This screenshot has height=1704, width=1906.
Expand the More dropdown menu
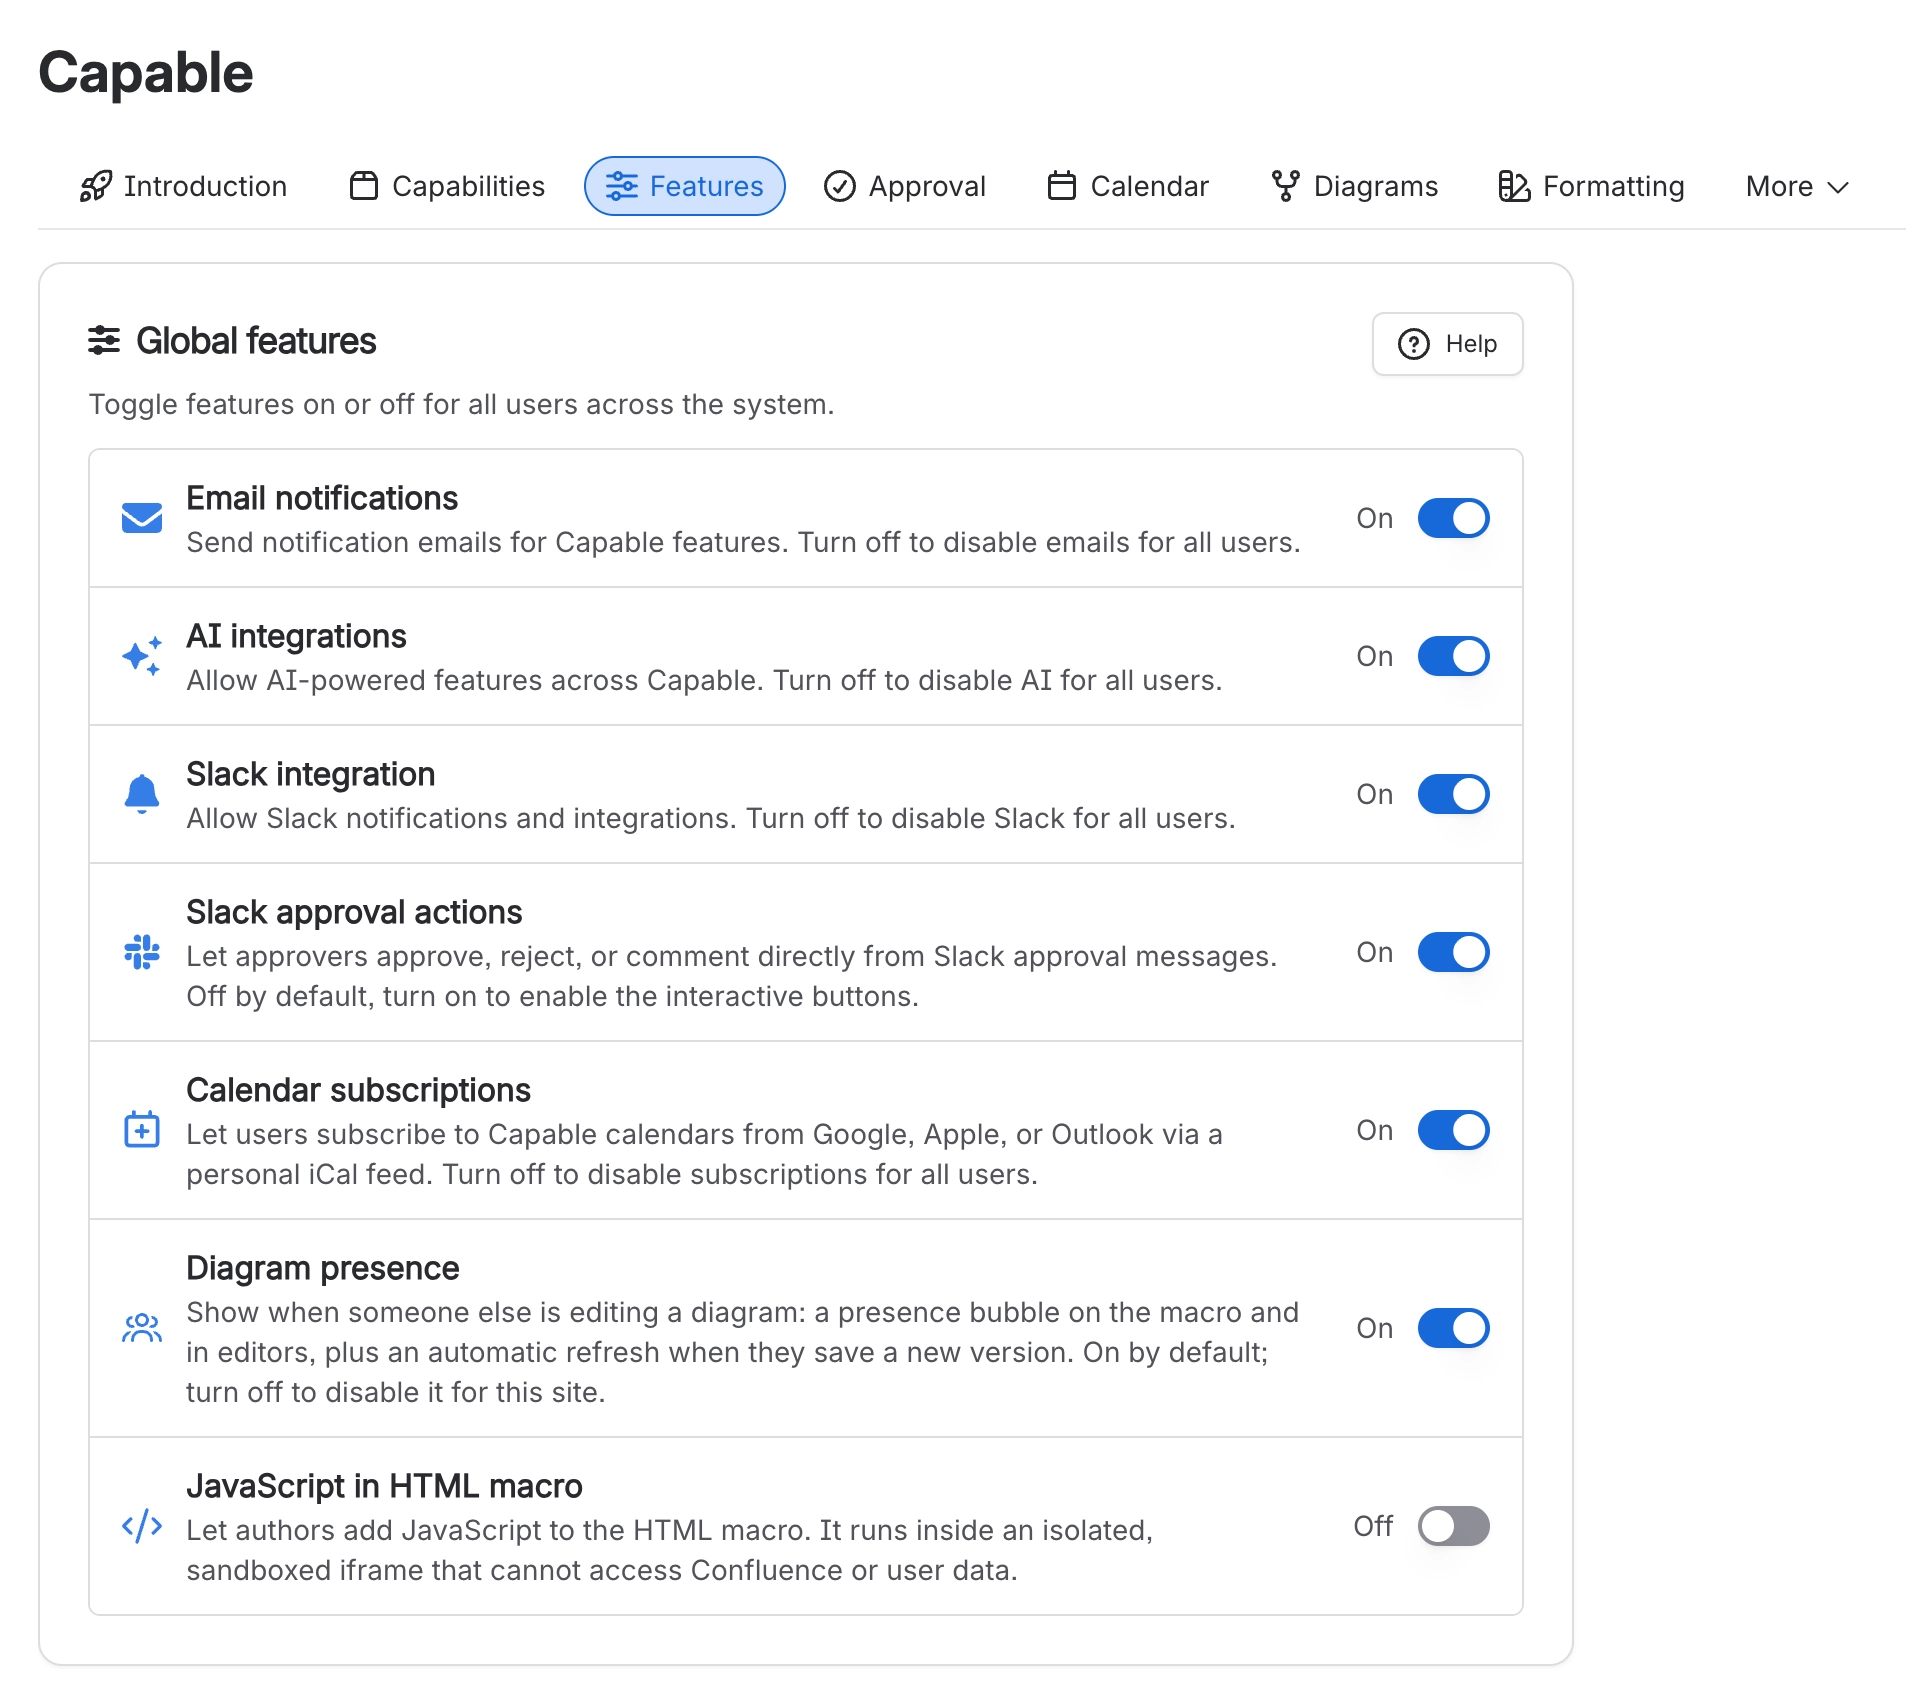click(1797, 186)
